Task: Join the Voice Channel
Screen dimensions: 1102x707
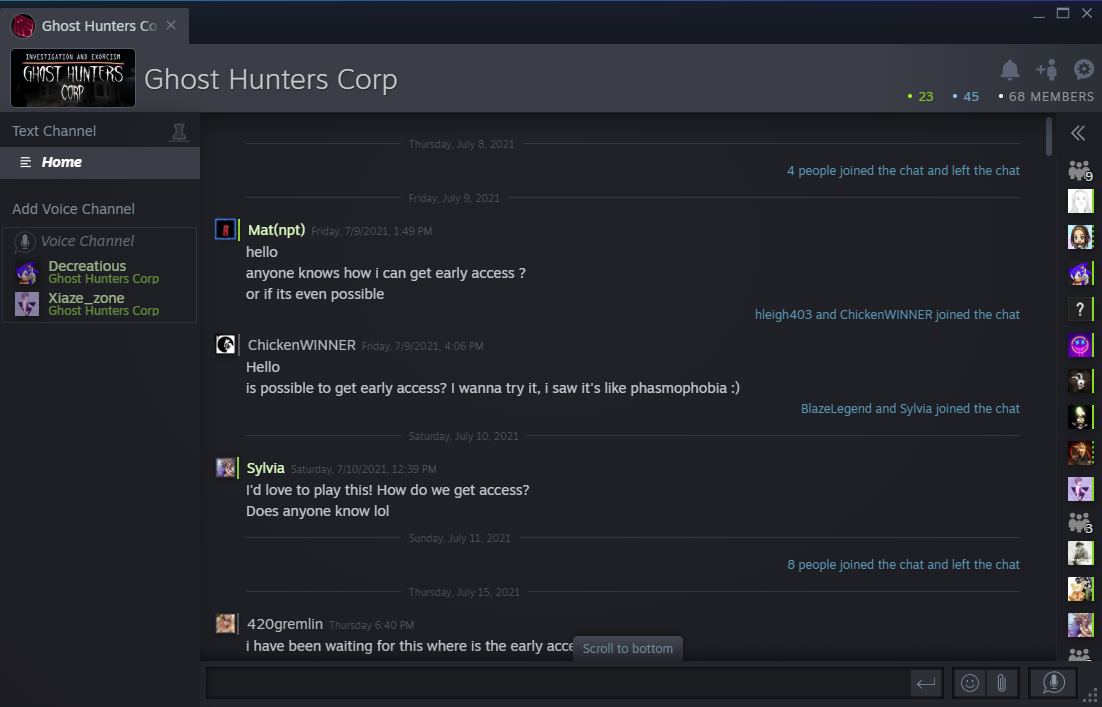Action: click(87, 241)
